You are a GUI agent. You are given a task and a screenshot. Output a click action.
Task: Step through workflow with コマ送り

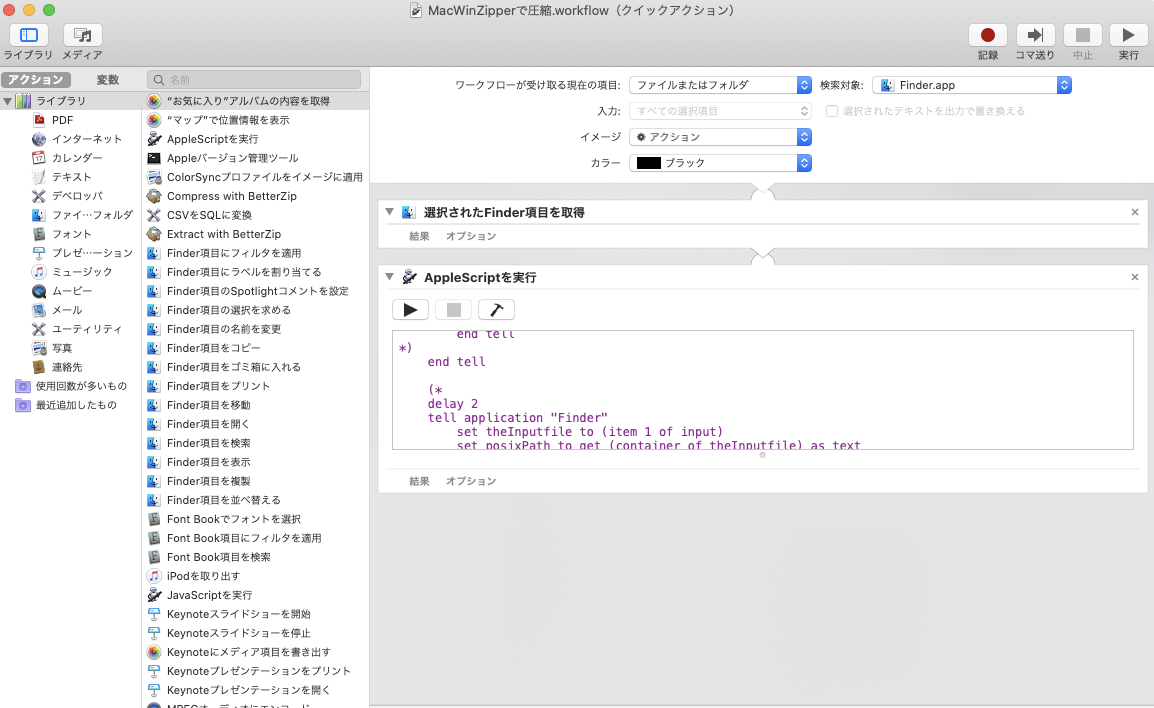[1035, 35]
